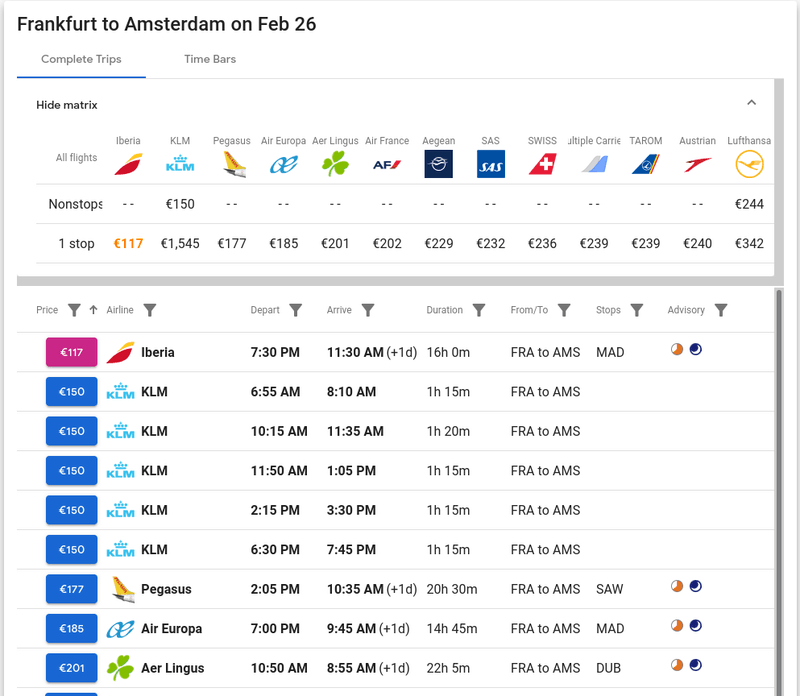Open the Stops column filter icon
Viewport: 800px width, 696px height.
click(x=636, y=310)
